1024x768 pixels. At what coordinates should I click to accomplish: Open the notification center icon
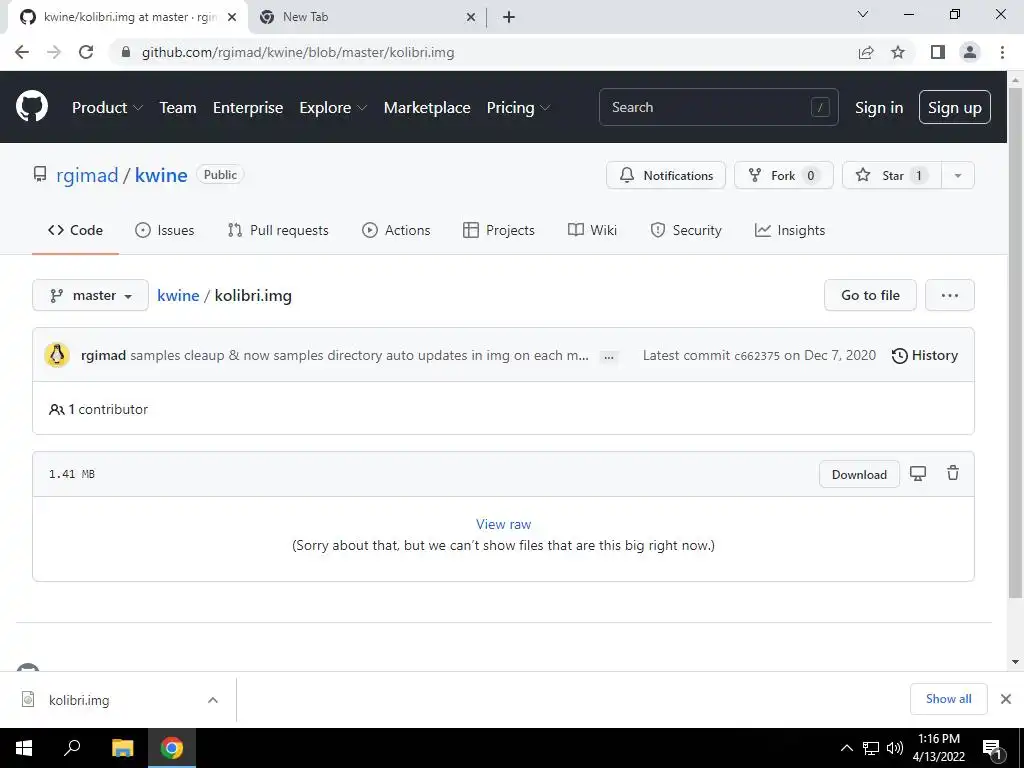(993, 748)
